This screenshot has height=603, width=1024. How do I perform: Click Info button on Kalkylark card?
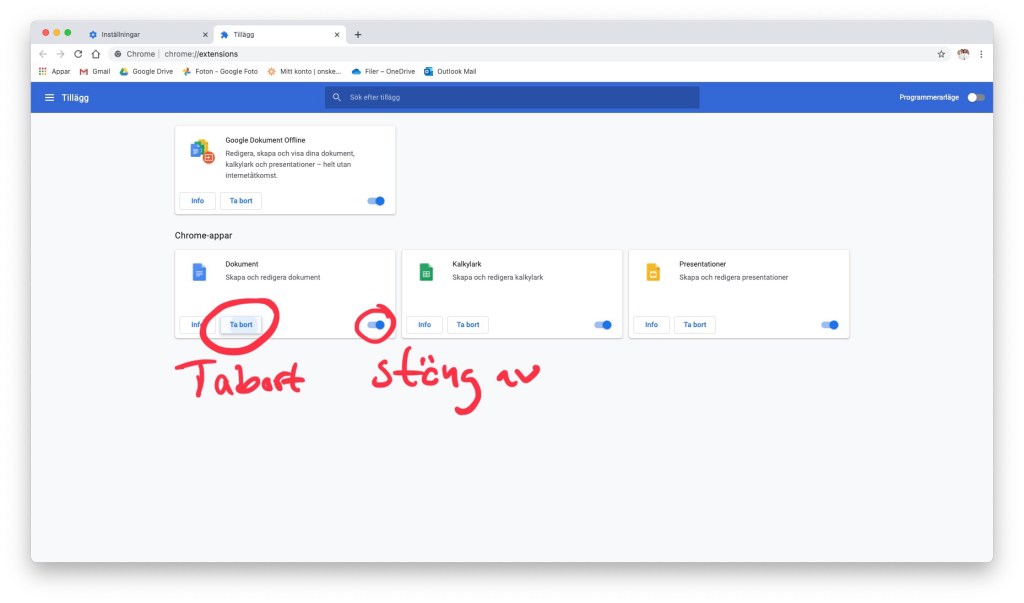pyautogui.click(x=424, y=325)
